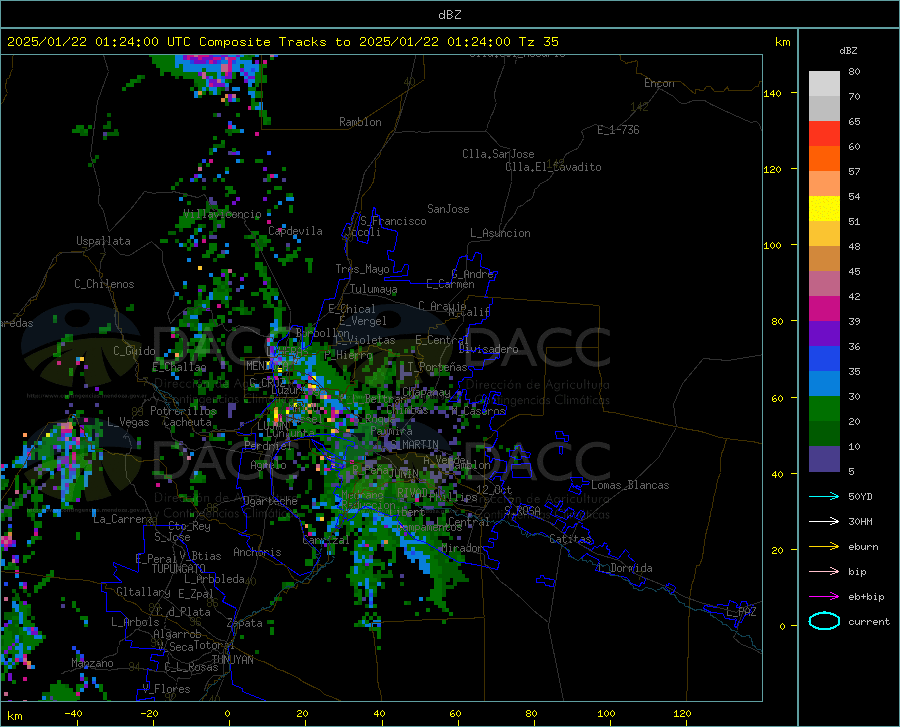
Task: Click the L_Asuncion label
Action: (500, 233)
